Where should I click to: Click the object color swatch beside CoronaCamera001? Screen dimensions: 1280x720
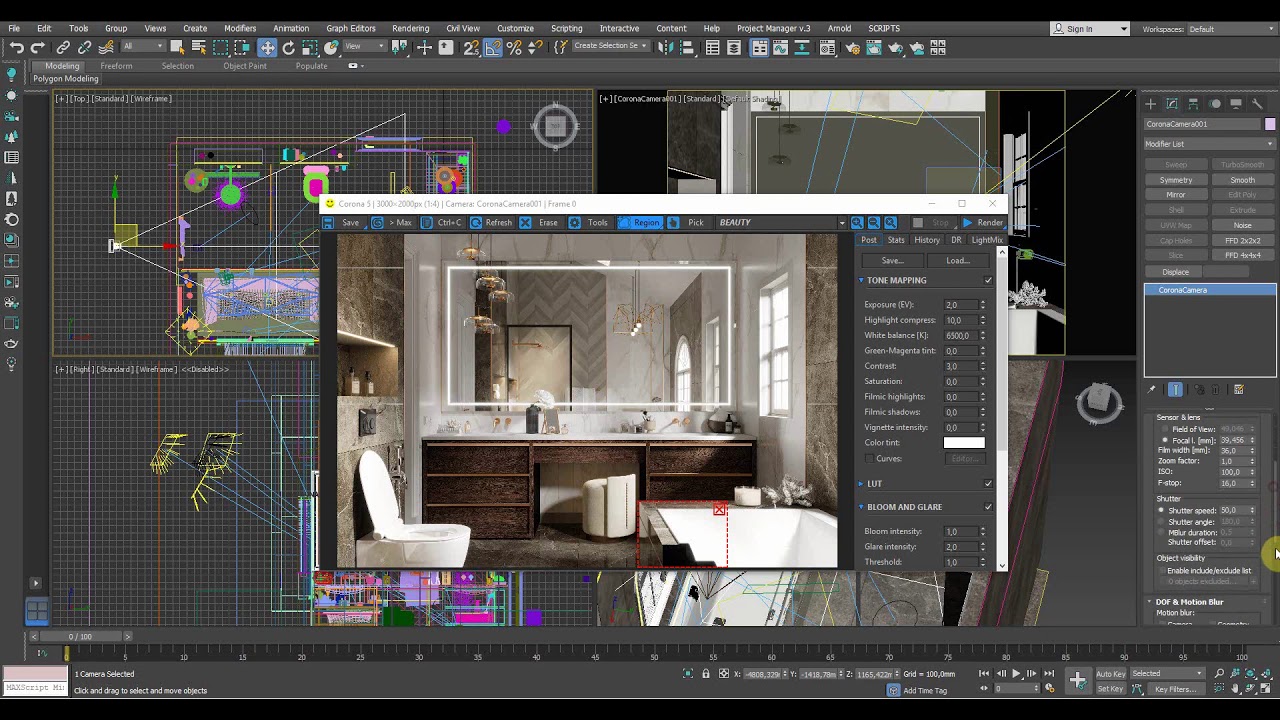click(1270, 124)
